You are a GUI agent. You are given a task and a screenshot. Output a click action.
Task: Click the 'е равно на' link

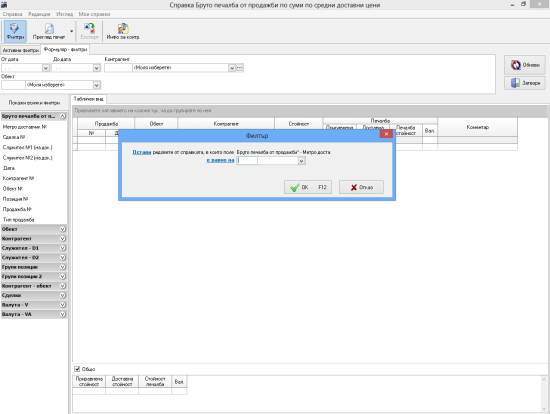click(x=220, y=160)
